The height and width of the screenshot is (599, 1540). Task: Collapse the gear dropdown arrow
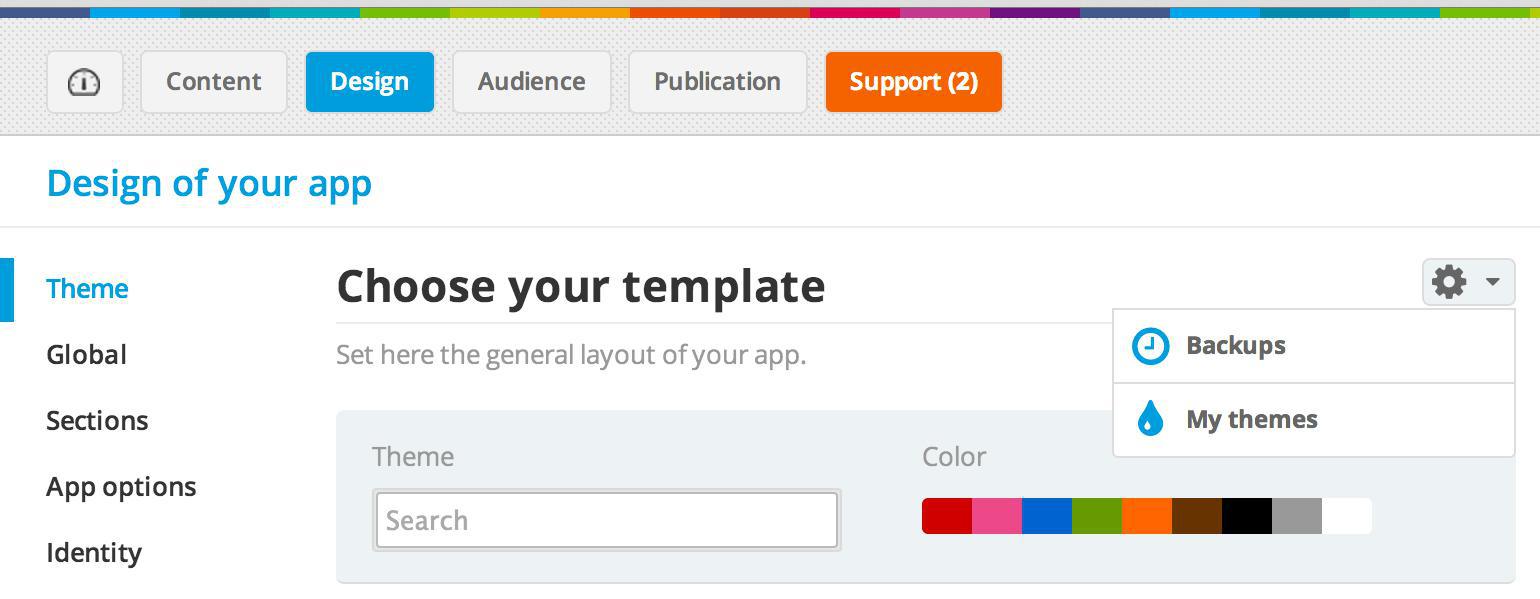1493,282
